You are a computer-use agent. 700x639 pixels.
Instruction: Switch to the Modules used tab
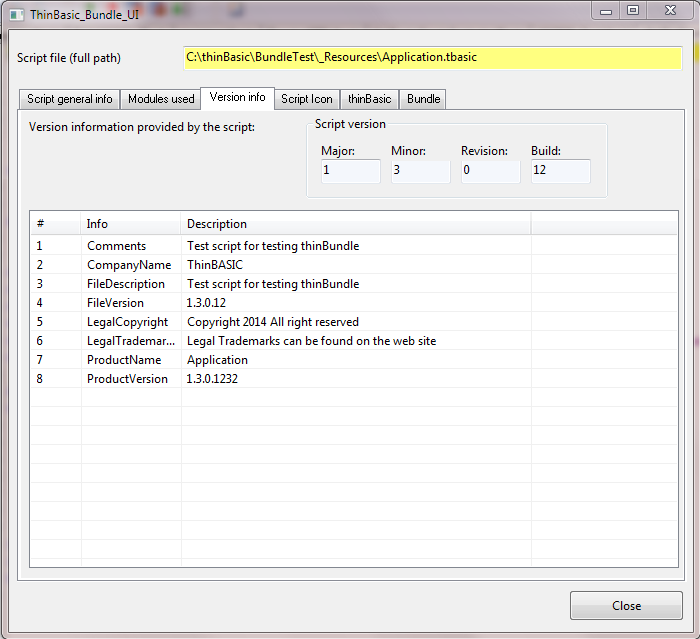[x=161, y=99]
